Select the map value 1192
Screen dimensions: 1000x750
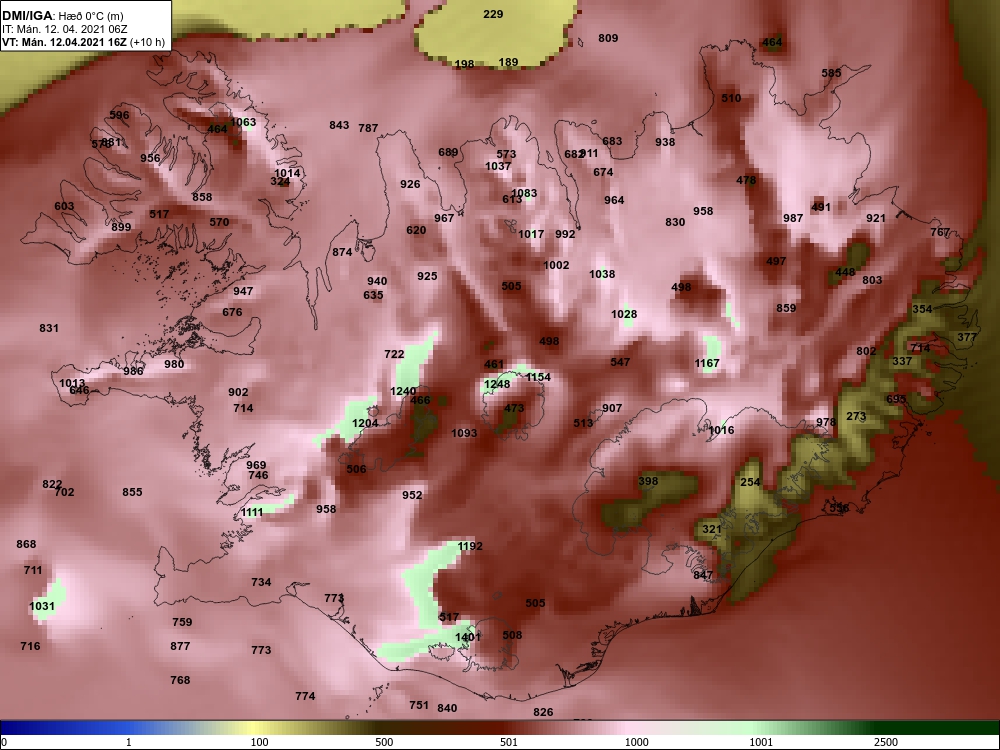coord(470,547)
